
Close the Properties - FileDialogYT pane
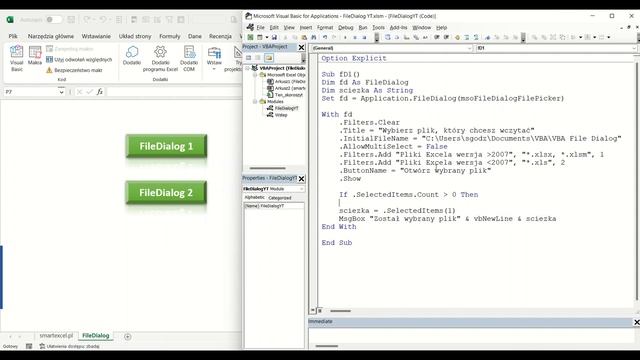click(301, 179)
